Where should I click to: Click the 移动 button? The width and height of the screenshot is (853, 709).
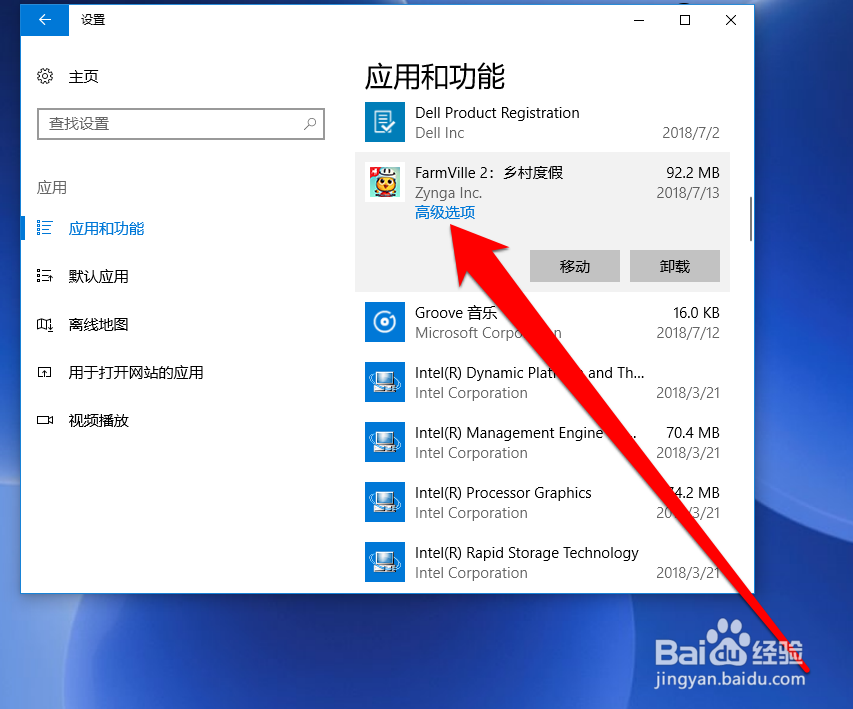pyautogui.click(x=574, y=266)
